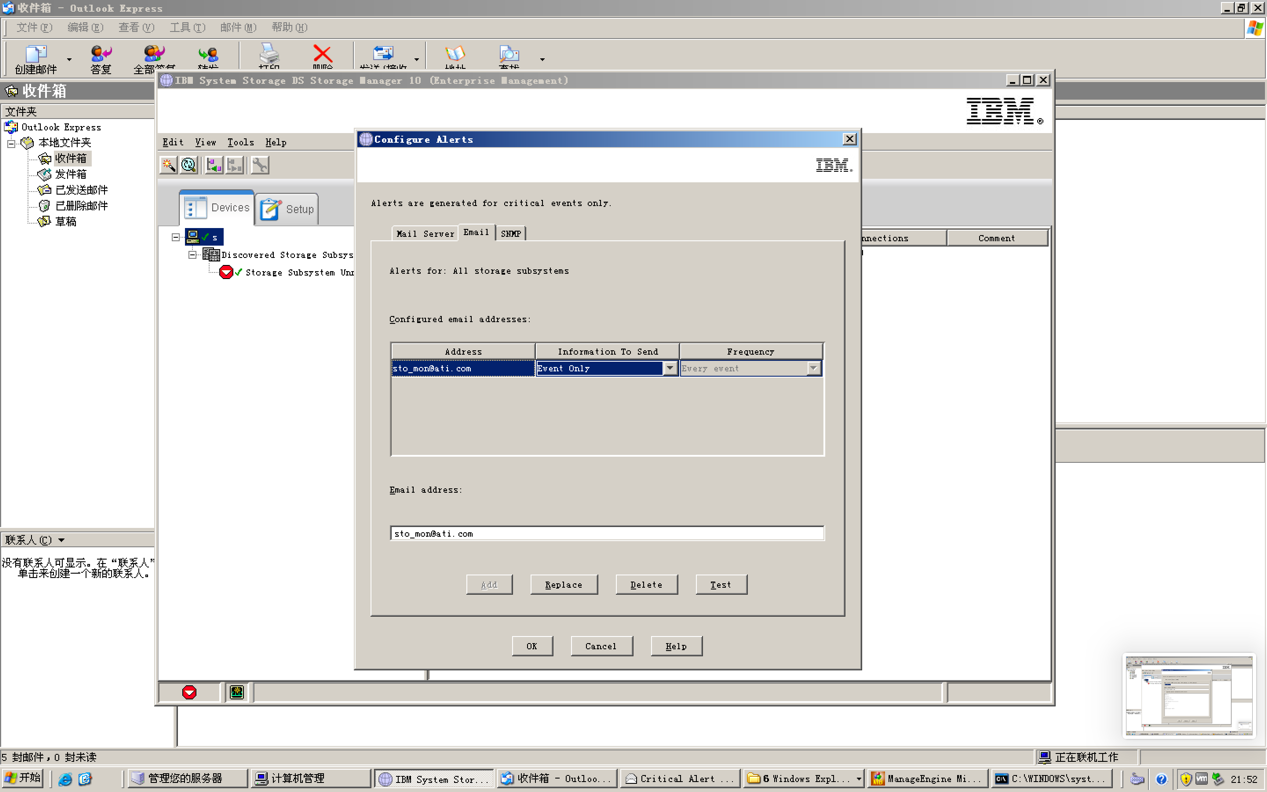Switch to the SNMP tab
Screen dimensions: 1267x792
point(510,233)
